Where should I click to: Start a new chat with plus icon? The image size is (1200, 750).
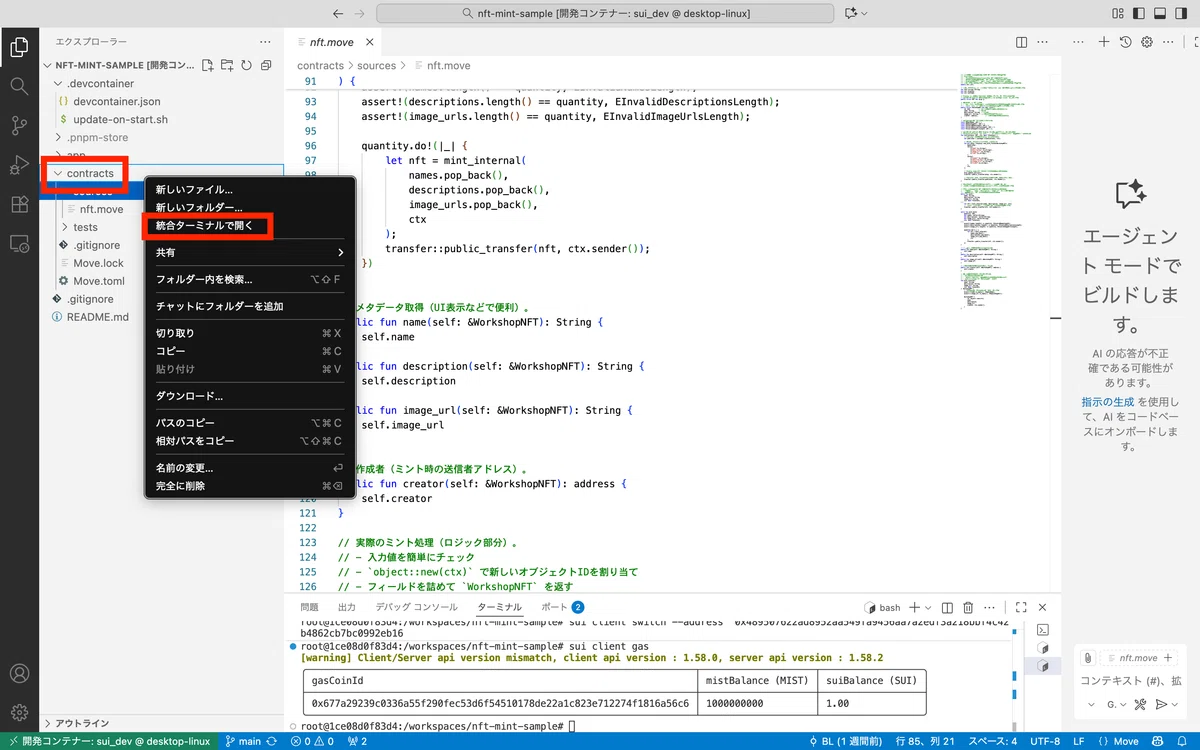[x=1104, y=42]
